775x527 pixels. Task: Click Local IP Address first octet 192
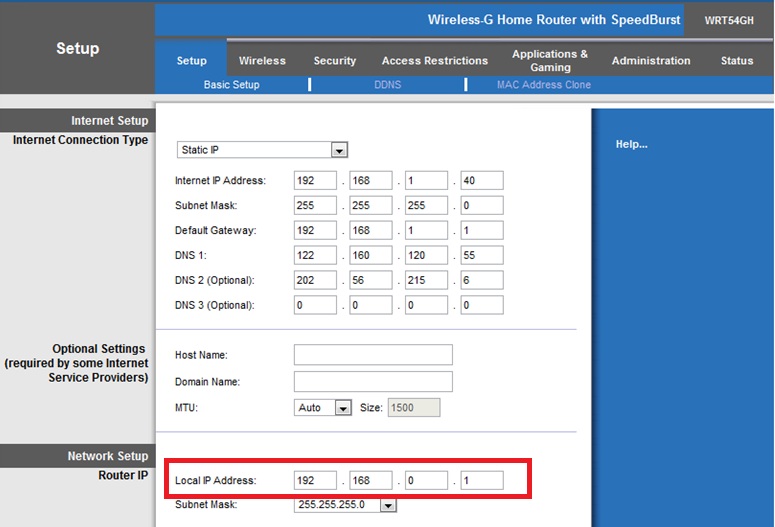click(x=315, y=481)
